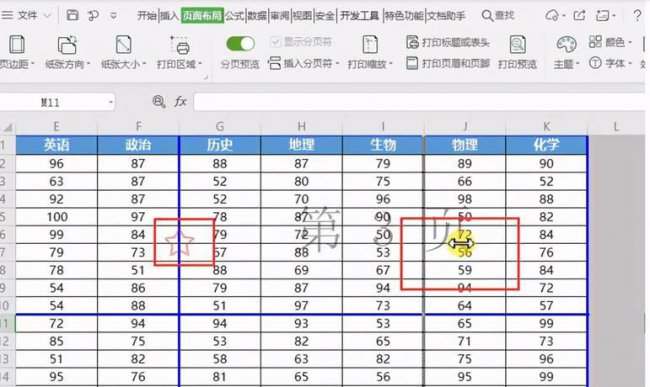
Task: Click the select-all corner triangle
Action: (x=8, y=127)
